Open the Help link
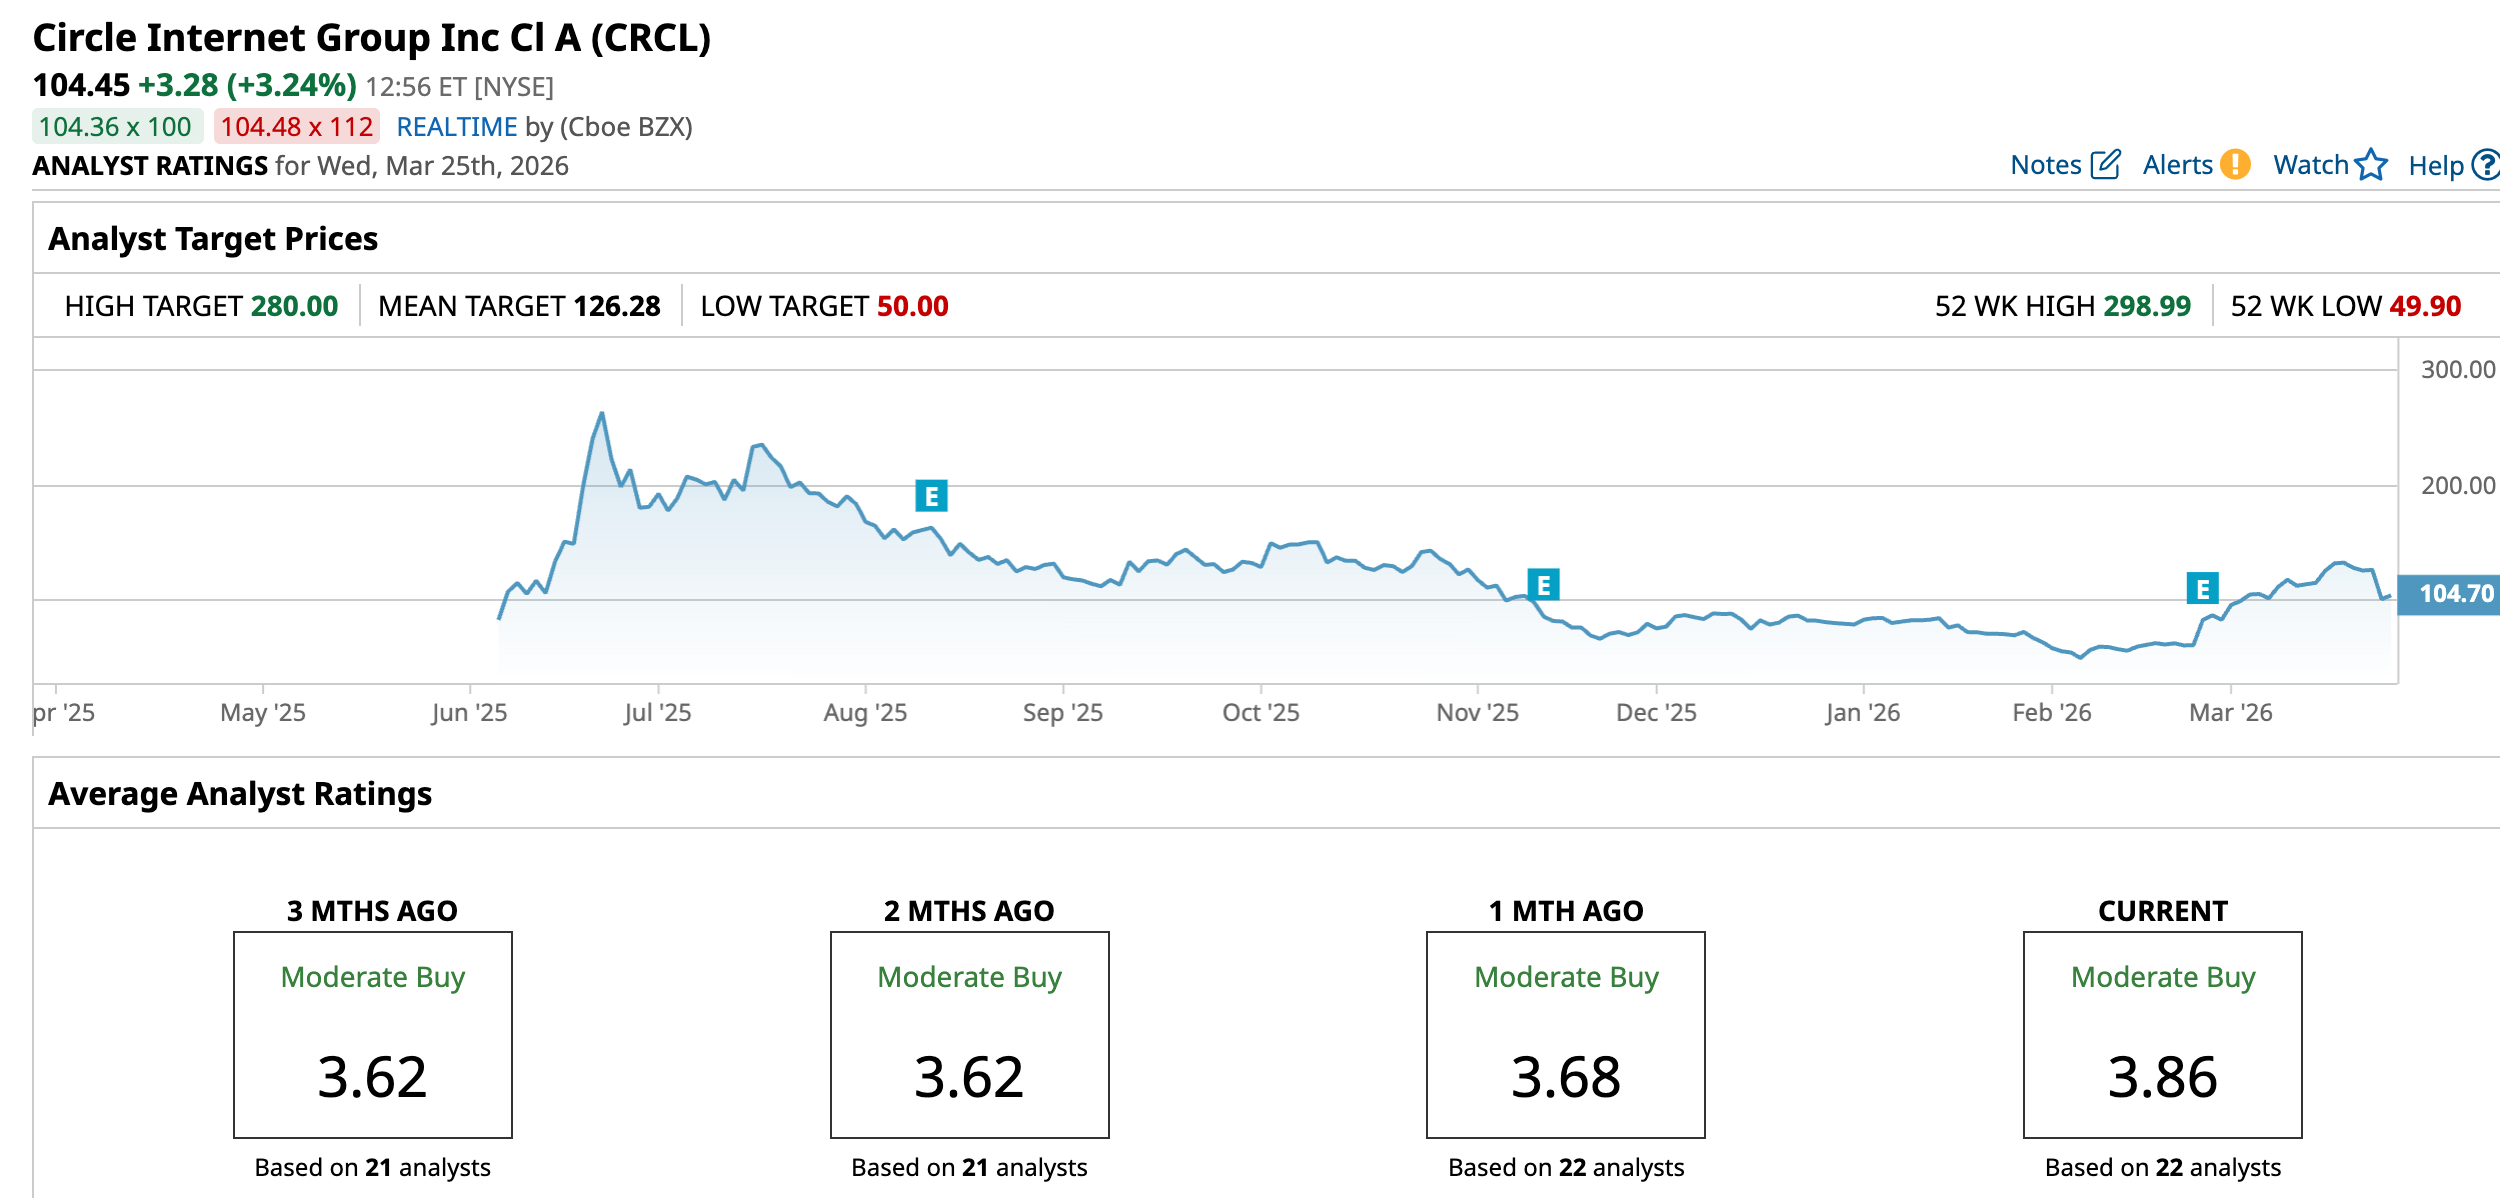Image resolution: width=2500 pixels, height=1198 pixels. click(x=2435, y=166)
